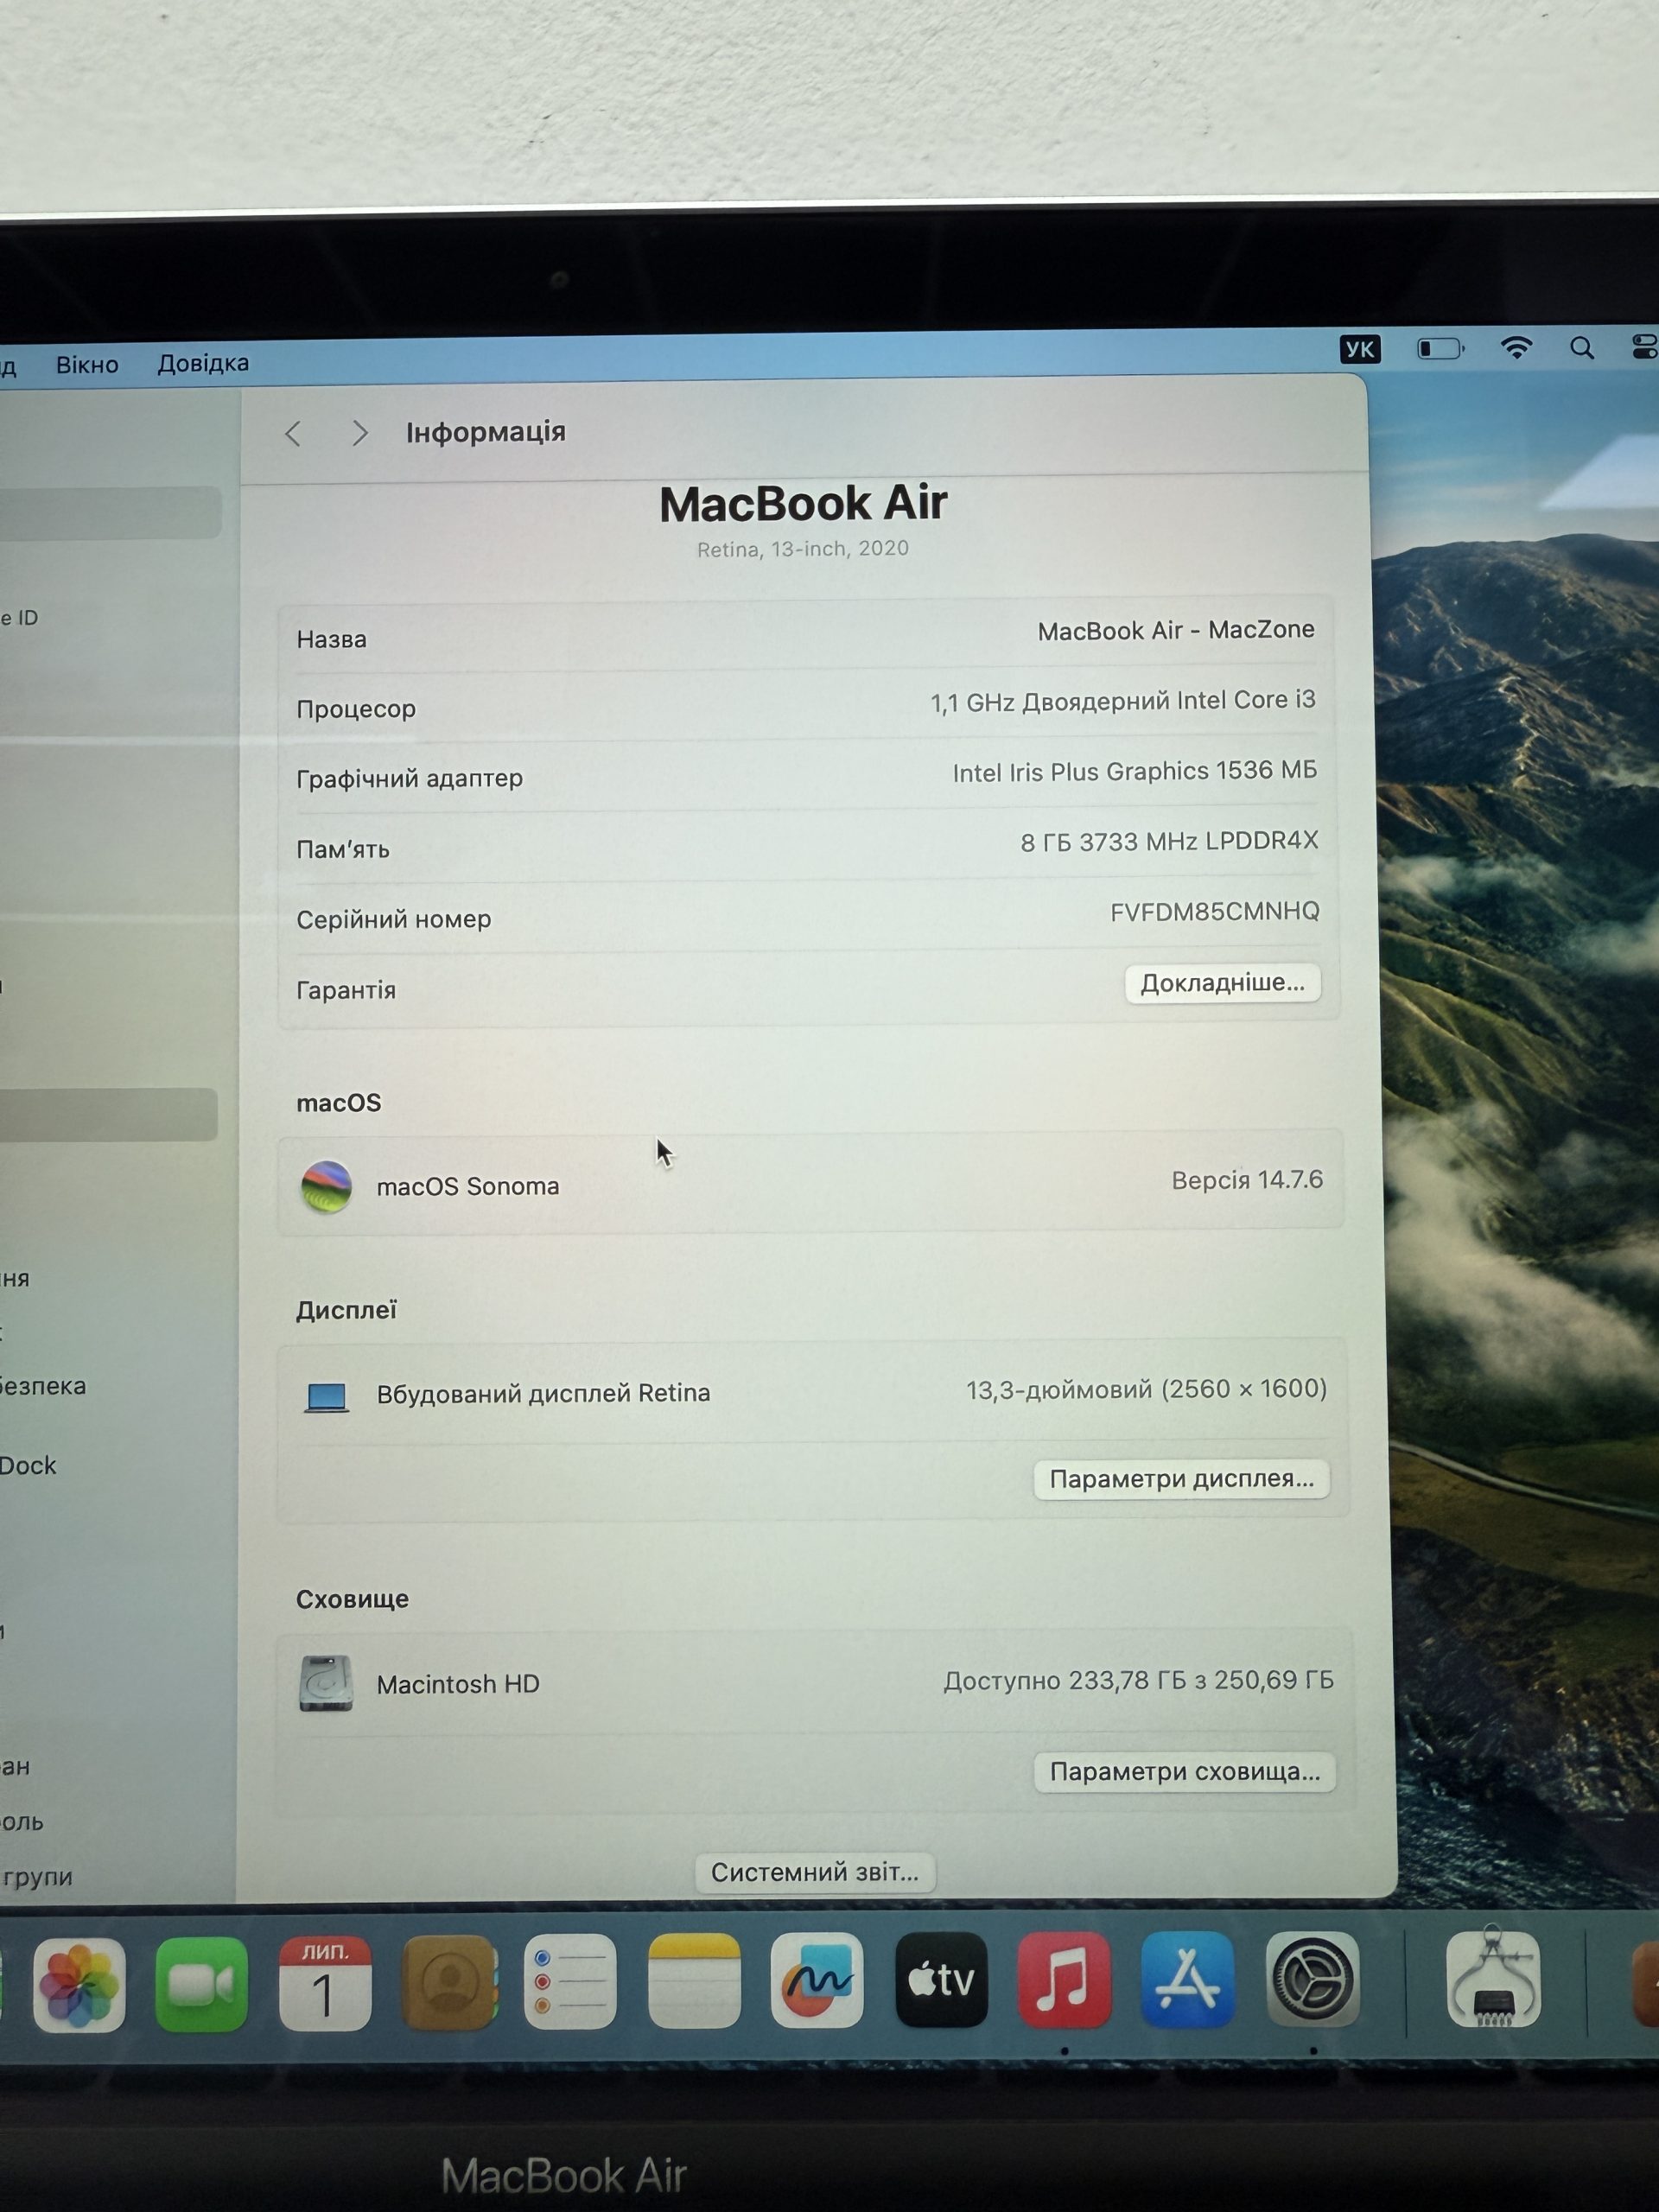
Task: Click the Wi-Fi status icon
Action: (x=1517, y=348)
